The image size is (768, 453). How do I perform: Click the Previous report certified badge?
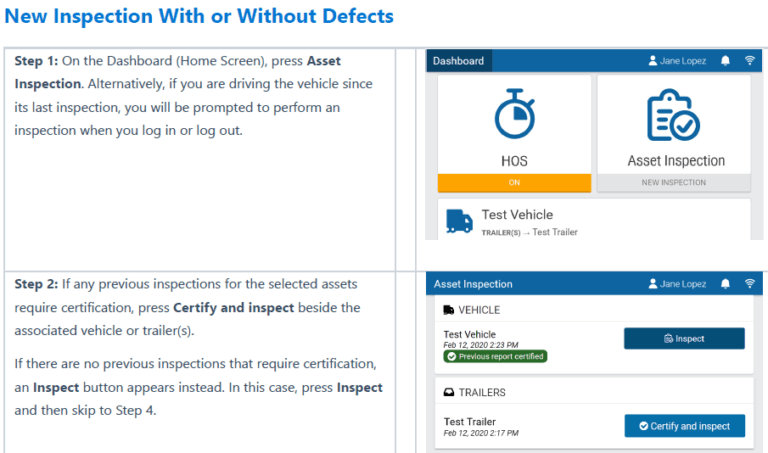pos(495,357)
